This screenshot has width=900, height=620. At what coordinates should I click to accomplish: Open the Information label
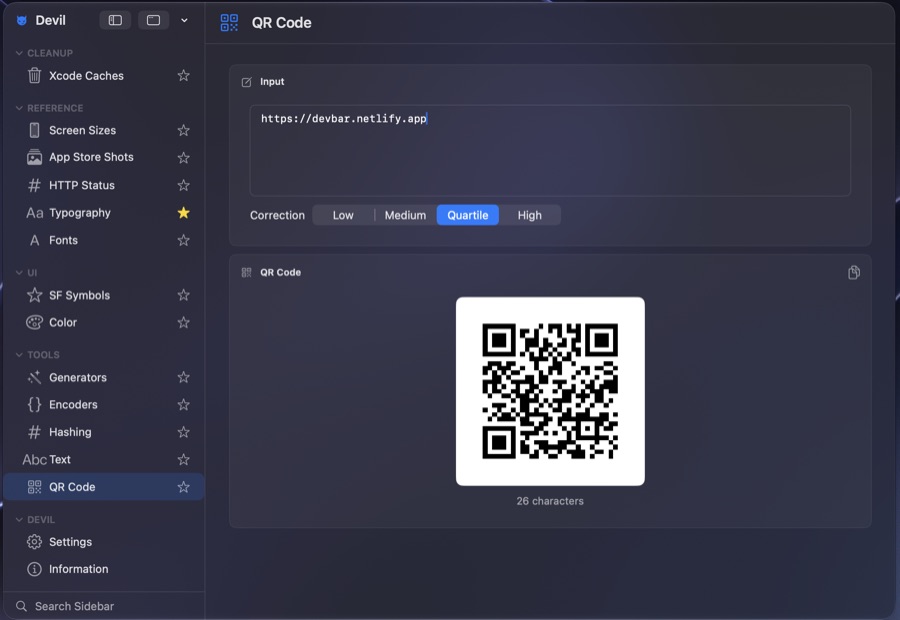79,569
